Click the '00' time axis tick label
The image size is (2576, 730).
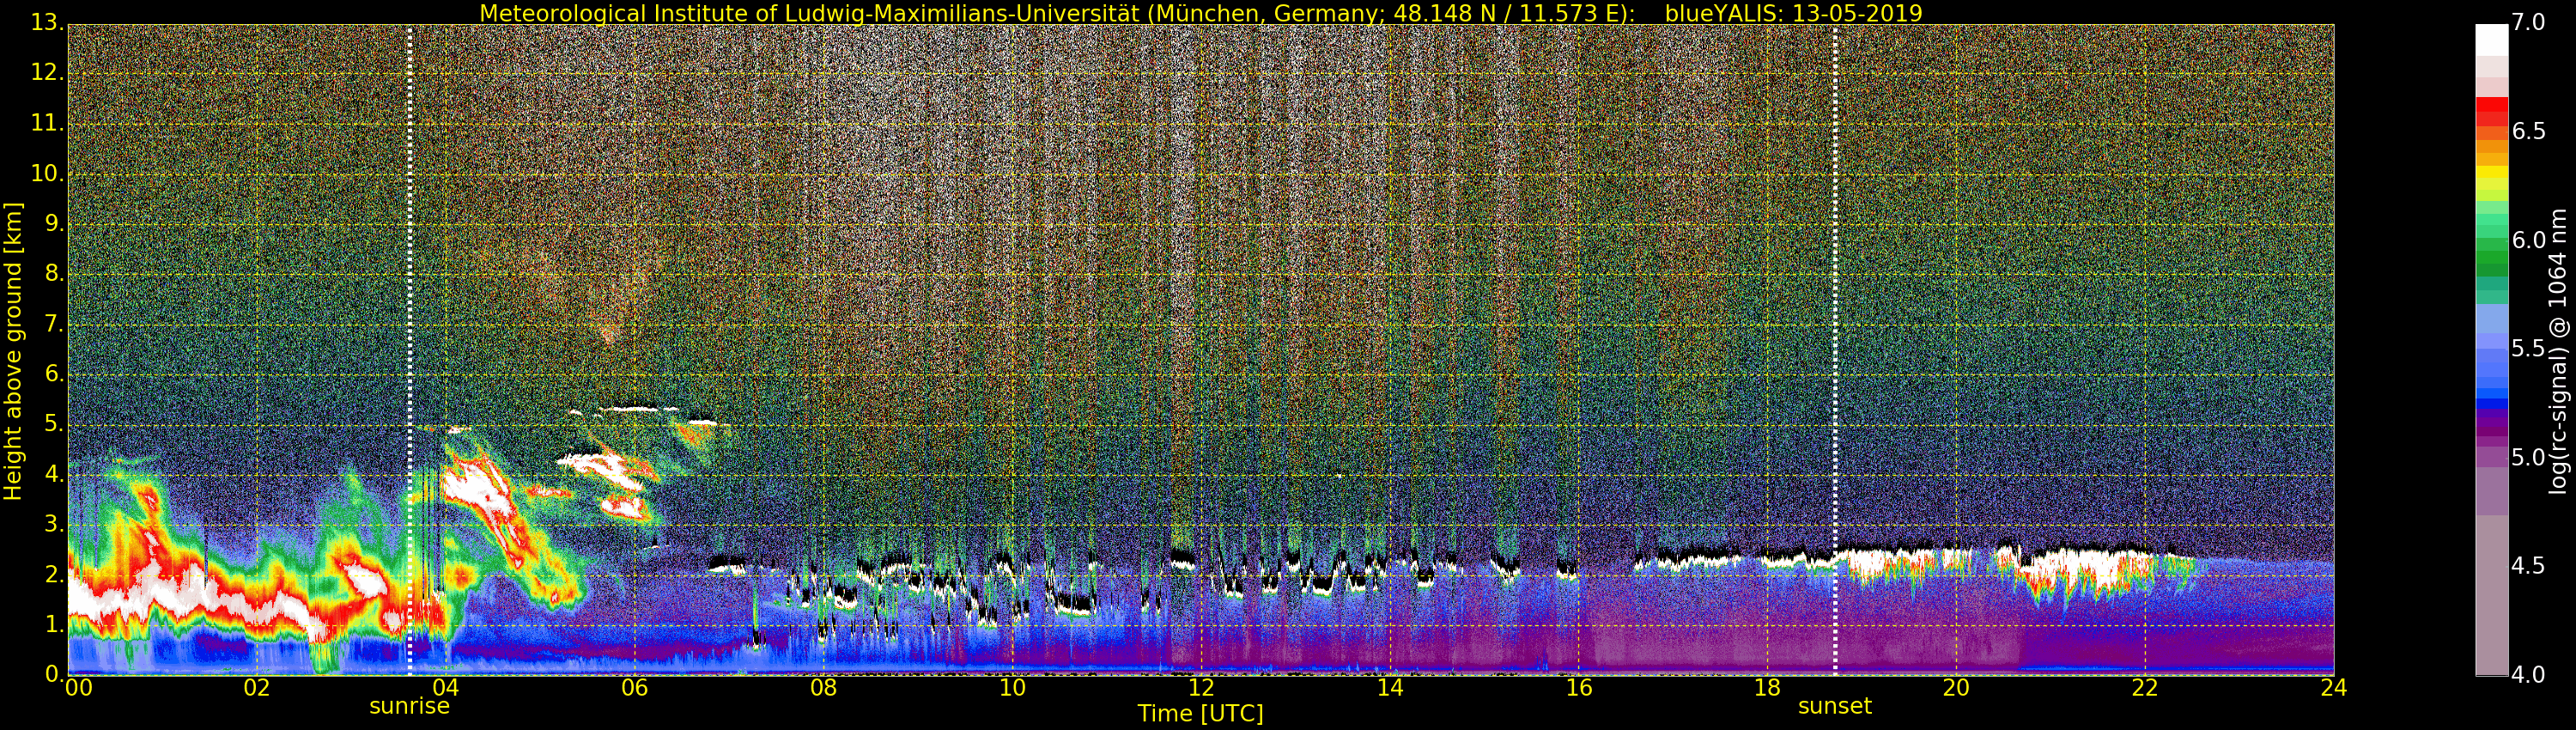pyautogui.click(x=79, y=687)
